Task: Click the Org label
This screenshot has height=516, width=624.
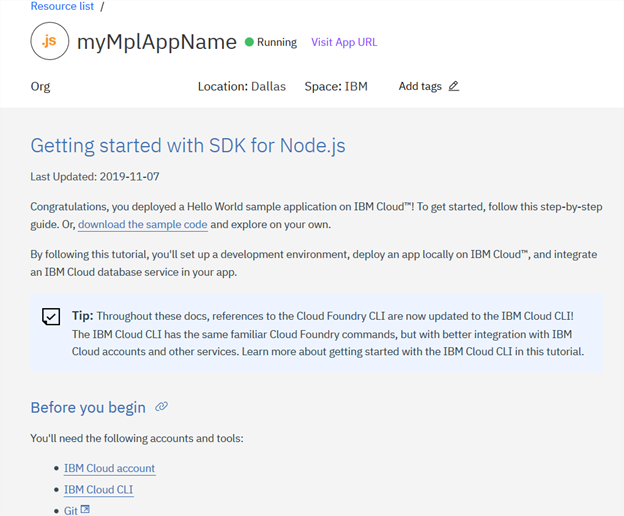Action: tap(40, 87)
